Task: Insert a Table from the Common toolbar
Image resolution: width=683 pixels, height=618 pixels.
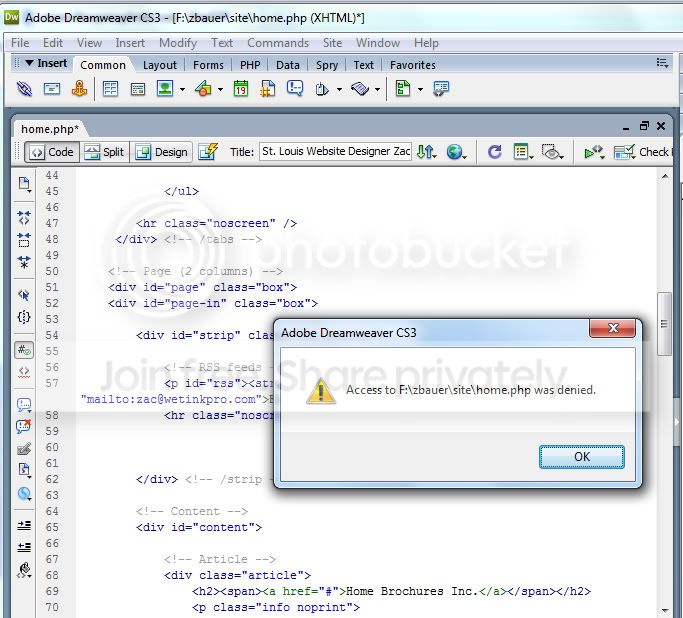Action: (110, 89)
